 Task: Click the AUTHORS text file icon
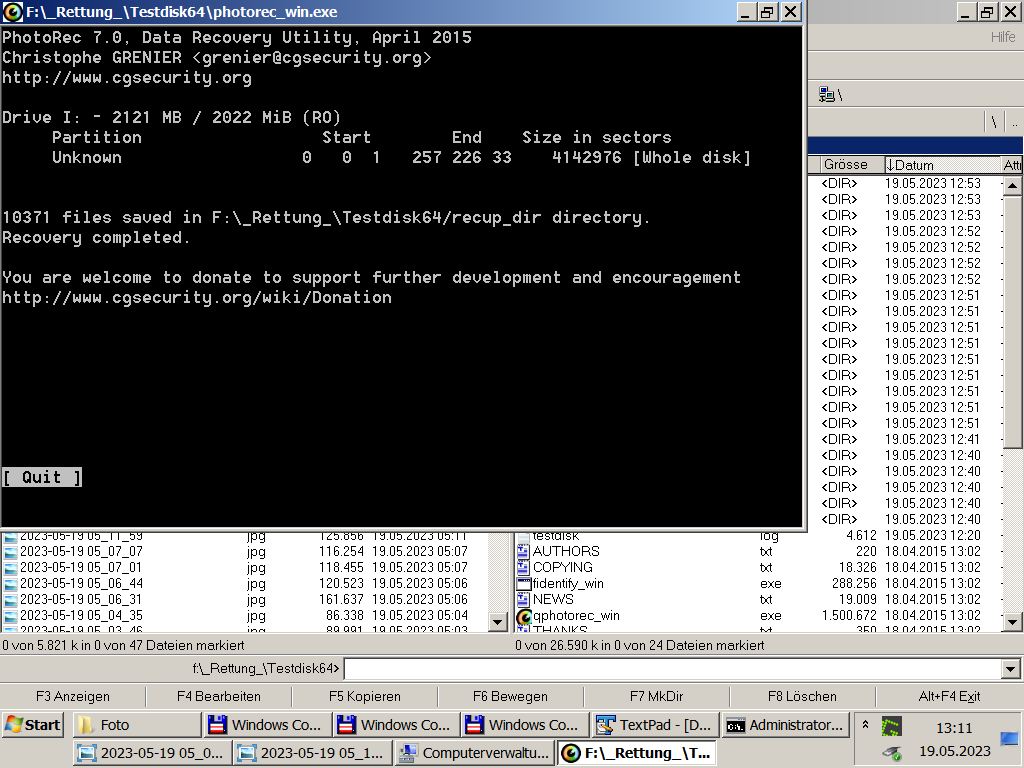(523, 551)
